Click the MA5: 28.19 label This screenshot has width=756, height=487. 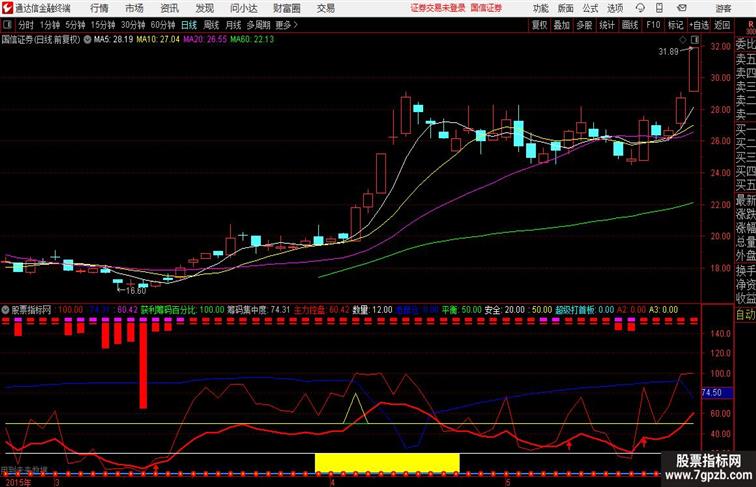[x=113, y=40]
